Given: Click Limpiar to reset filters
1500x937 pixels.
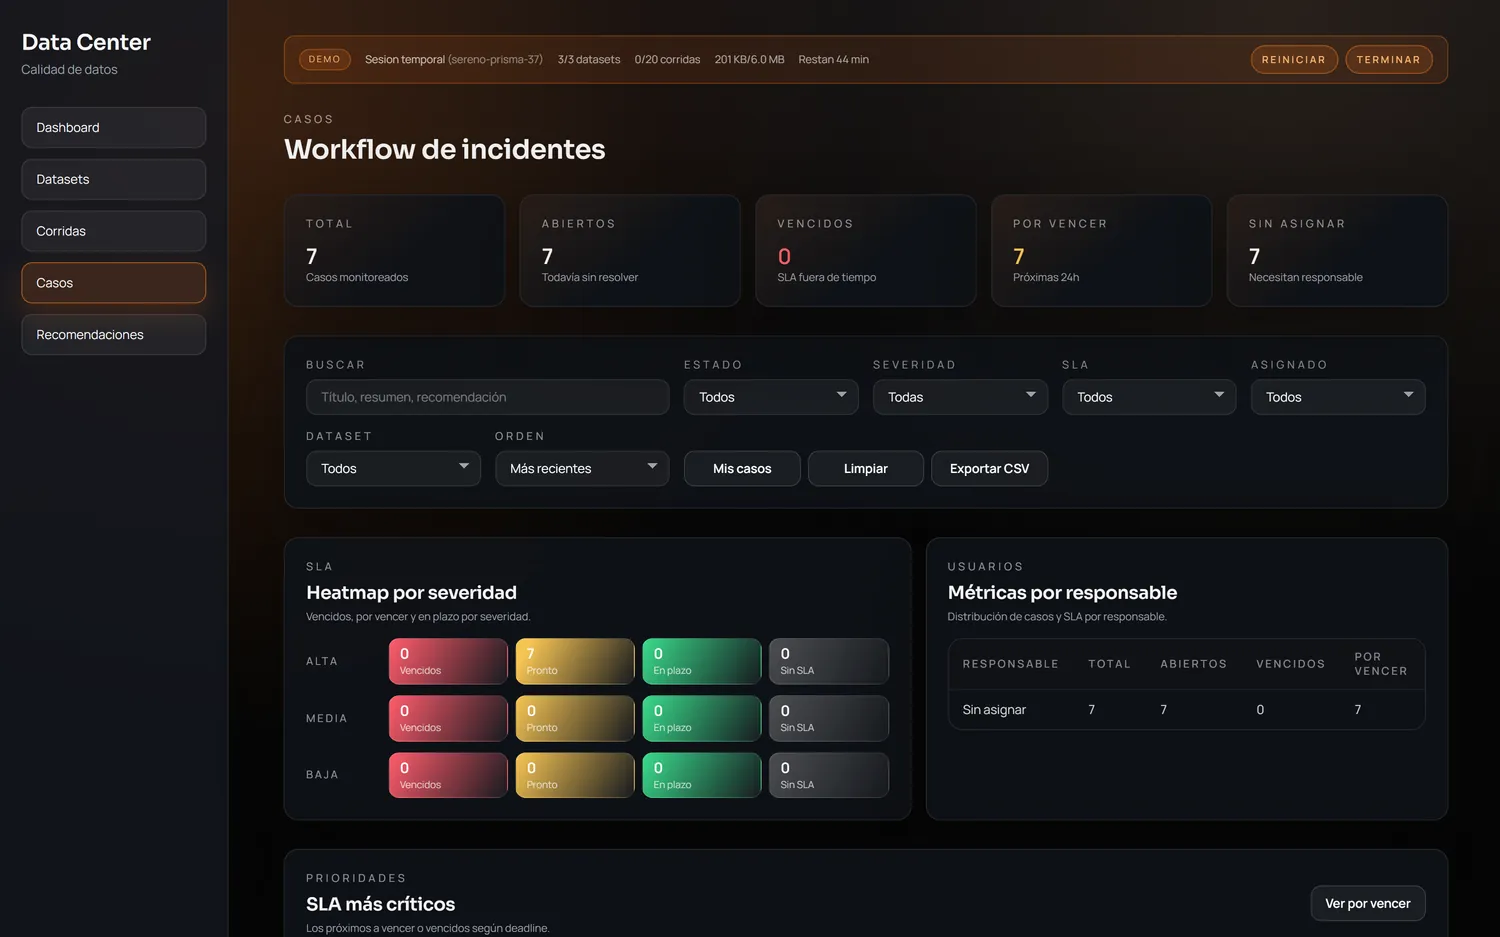Looking at the screenshot, I should [x=865, y=468].
